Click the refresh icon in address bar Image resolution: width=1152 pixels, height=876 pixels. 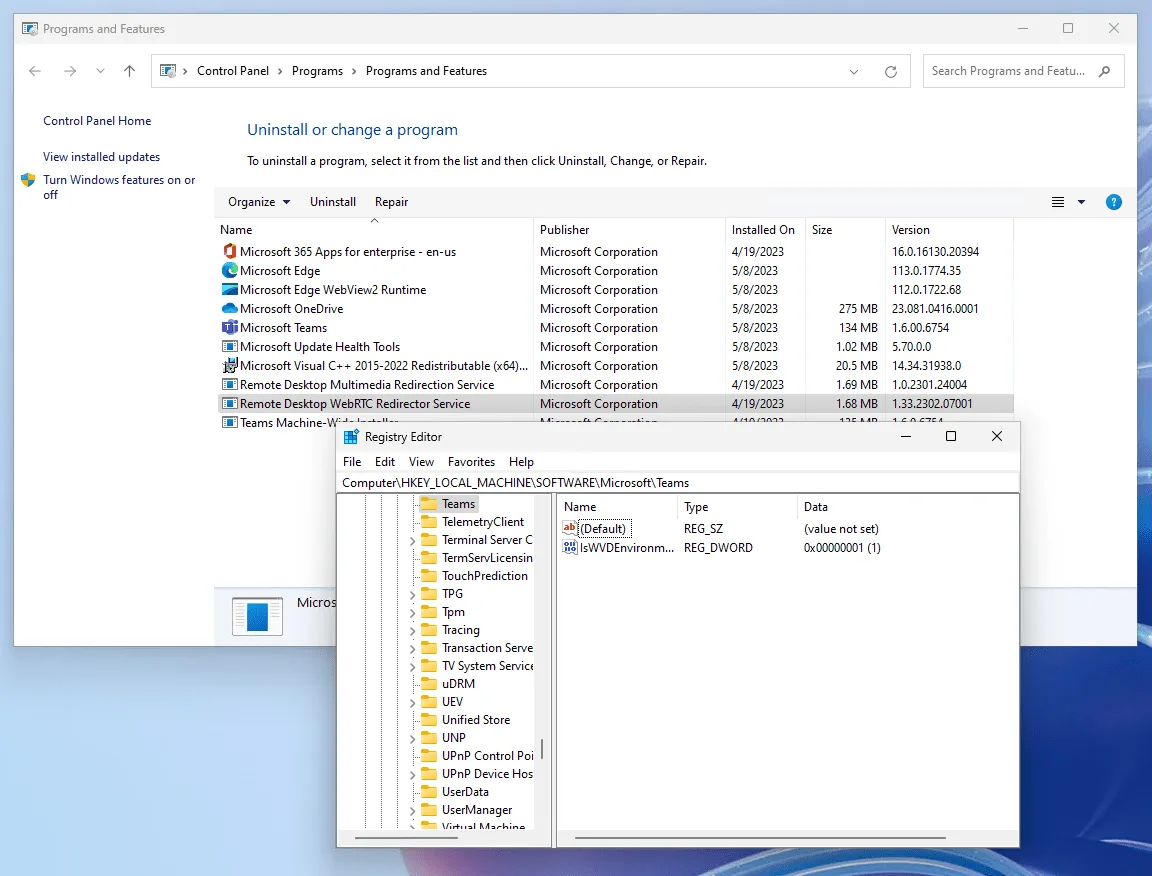click(x=890, y=72)
